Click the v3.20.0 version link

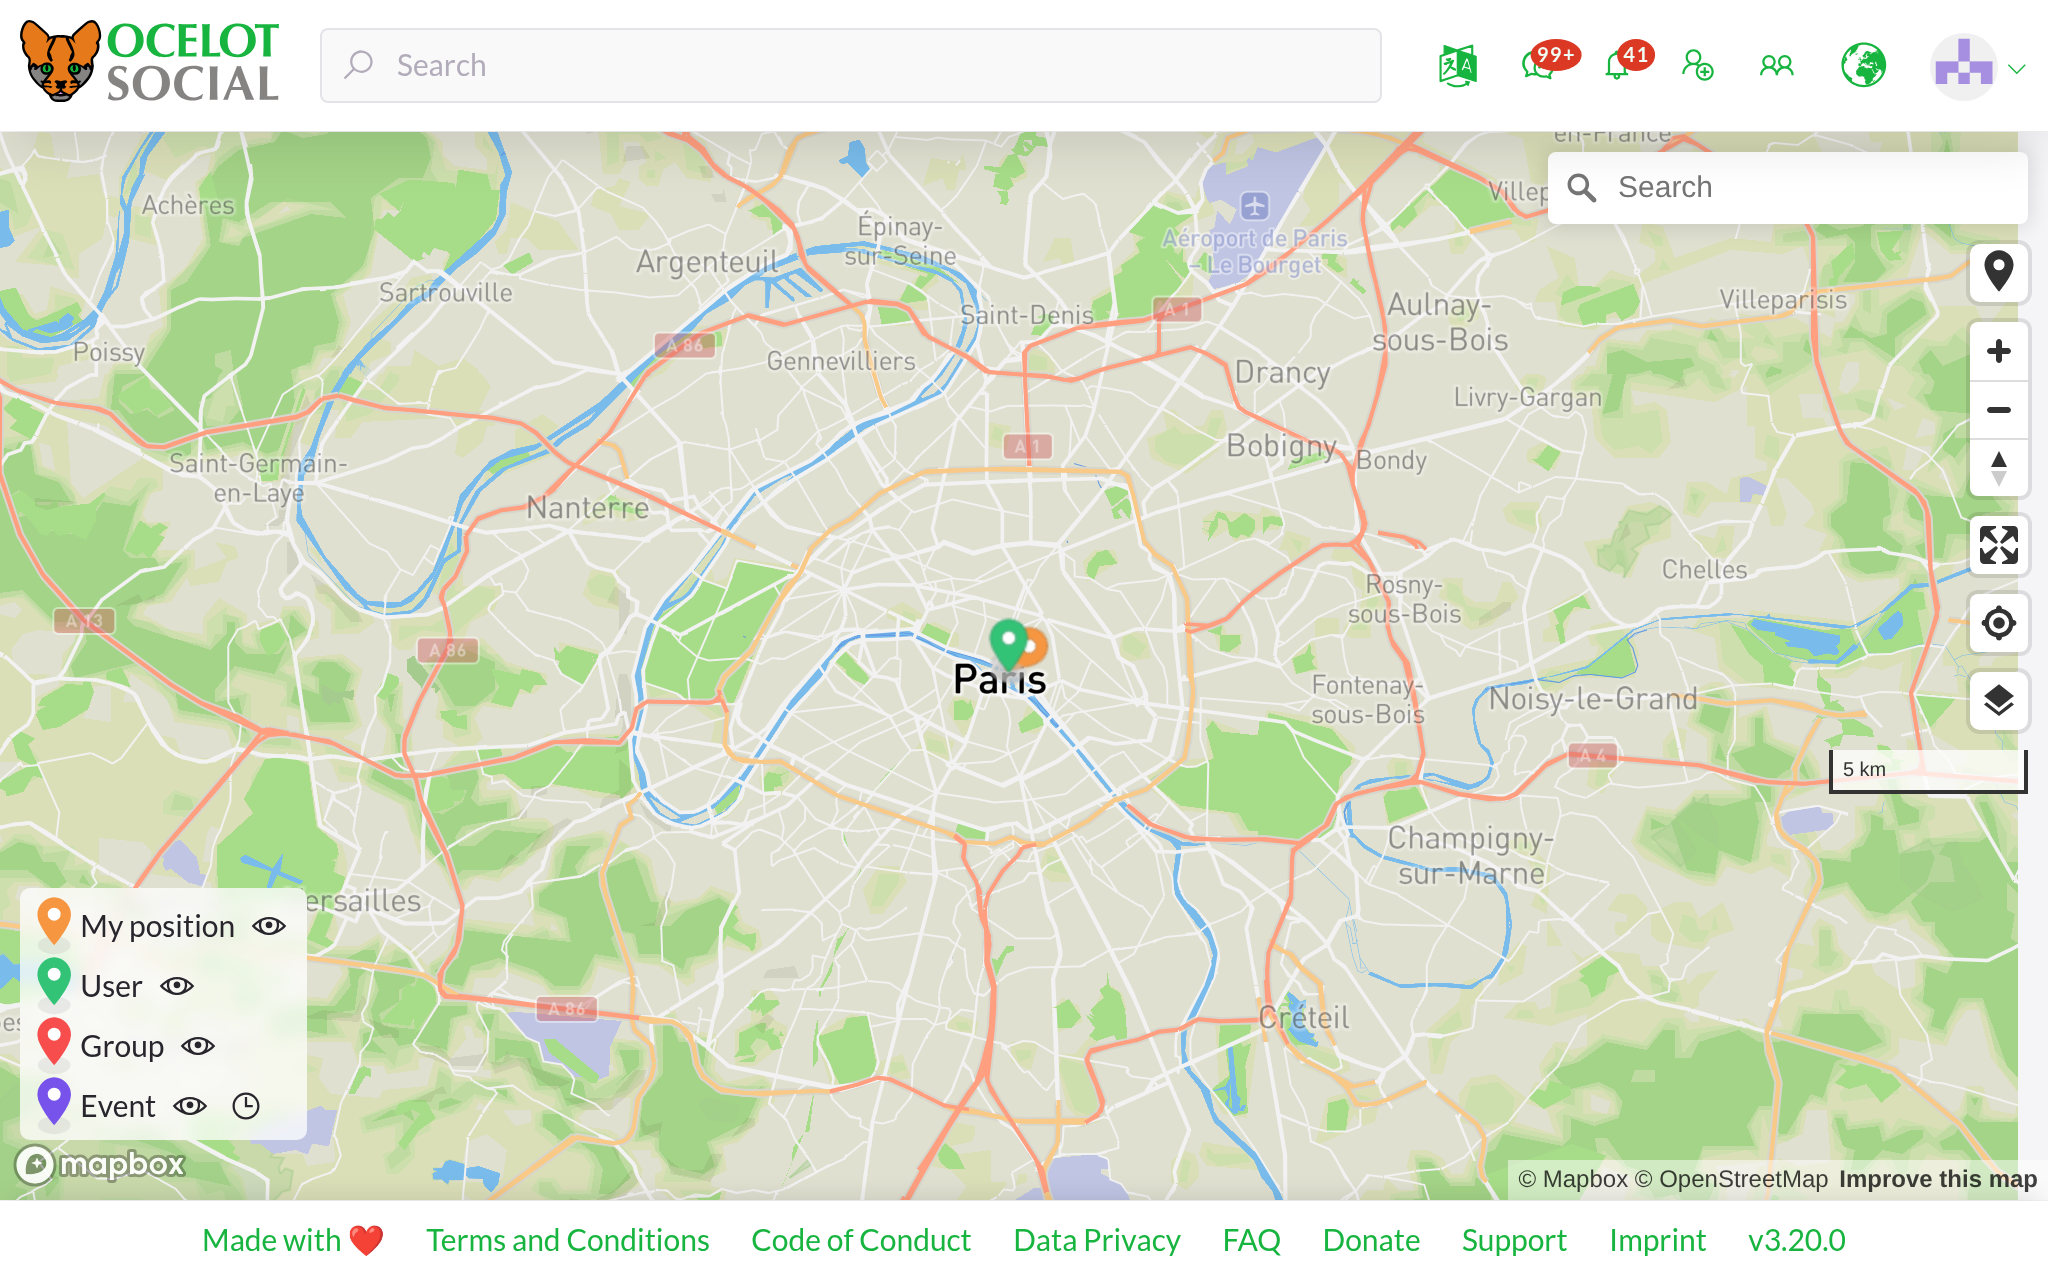click(1796, 1240)
